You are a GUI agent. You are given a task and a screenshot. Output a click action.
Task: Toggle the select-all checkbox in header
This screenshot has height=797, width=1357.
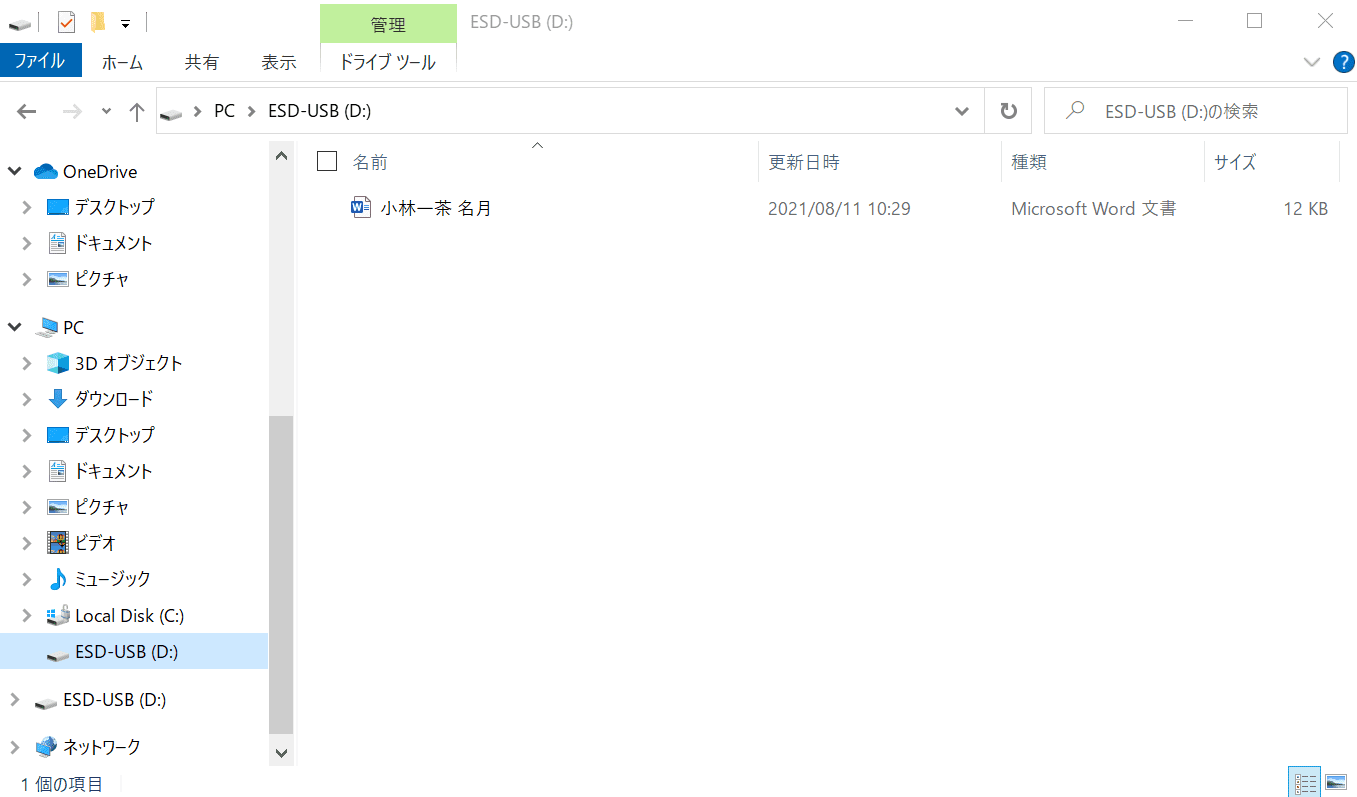coord(326,161)
